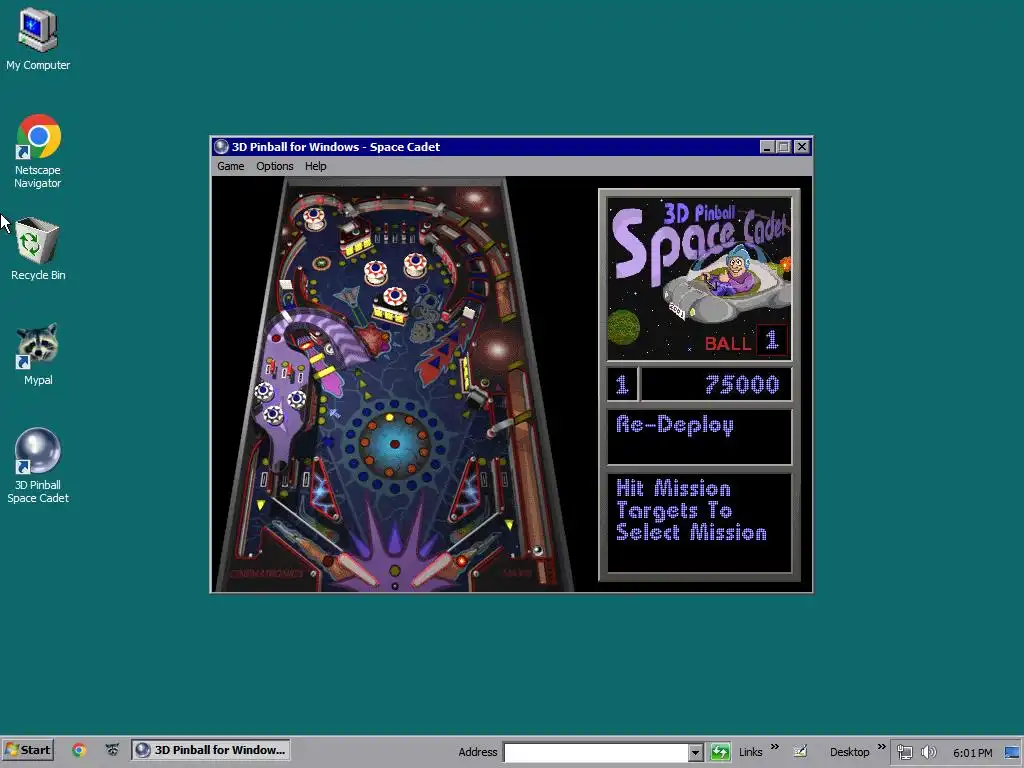Image resolution: width=1024 pixels, height=768 pixels.
Task: Launch Chrome from the quick launch bar
Action: (79, 750)
